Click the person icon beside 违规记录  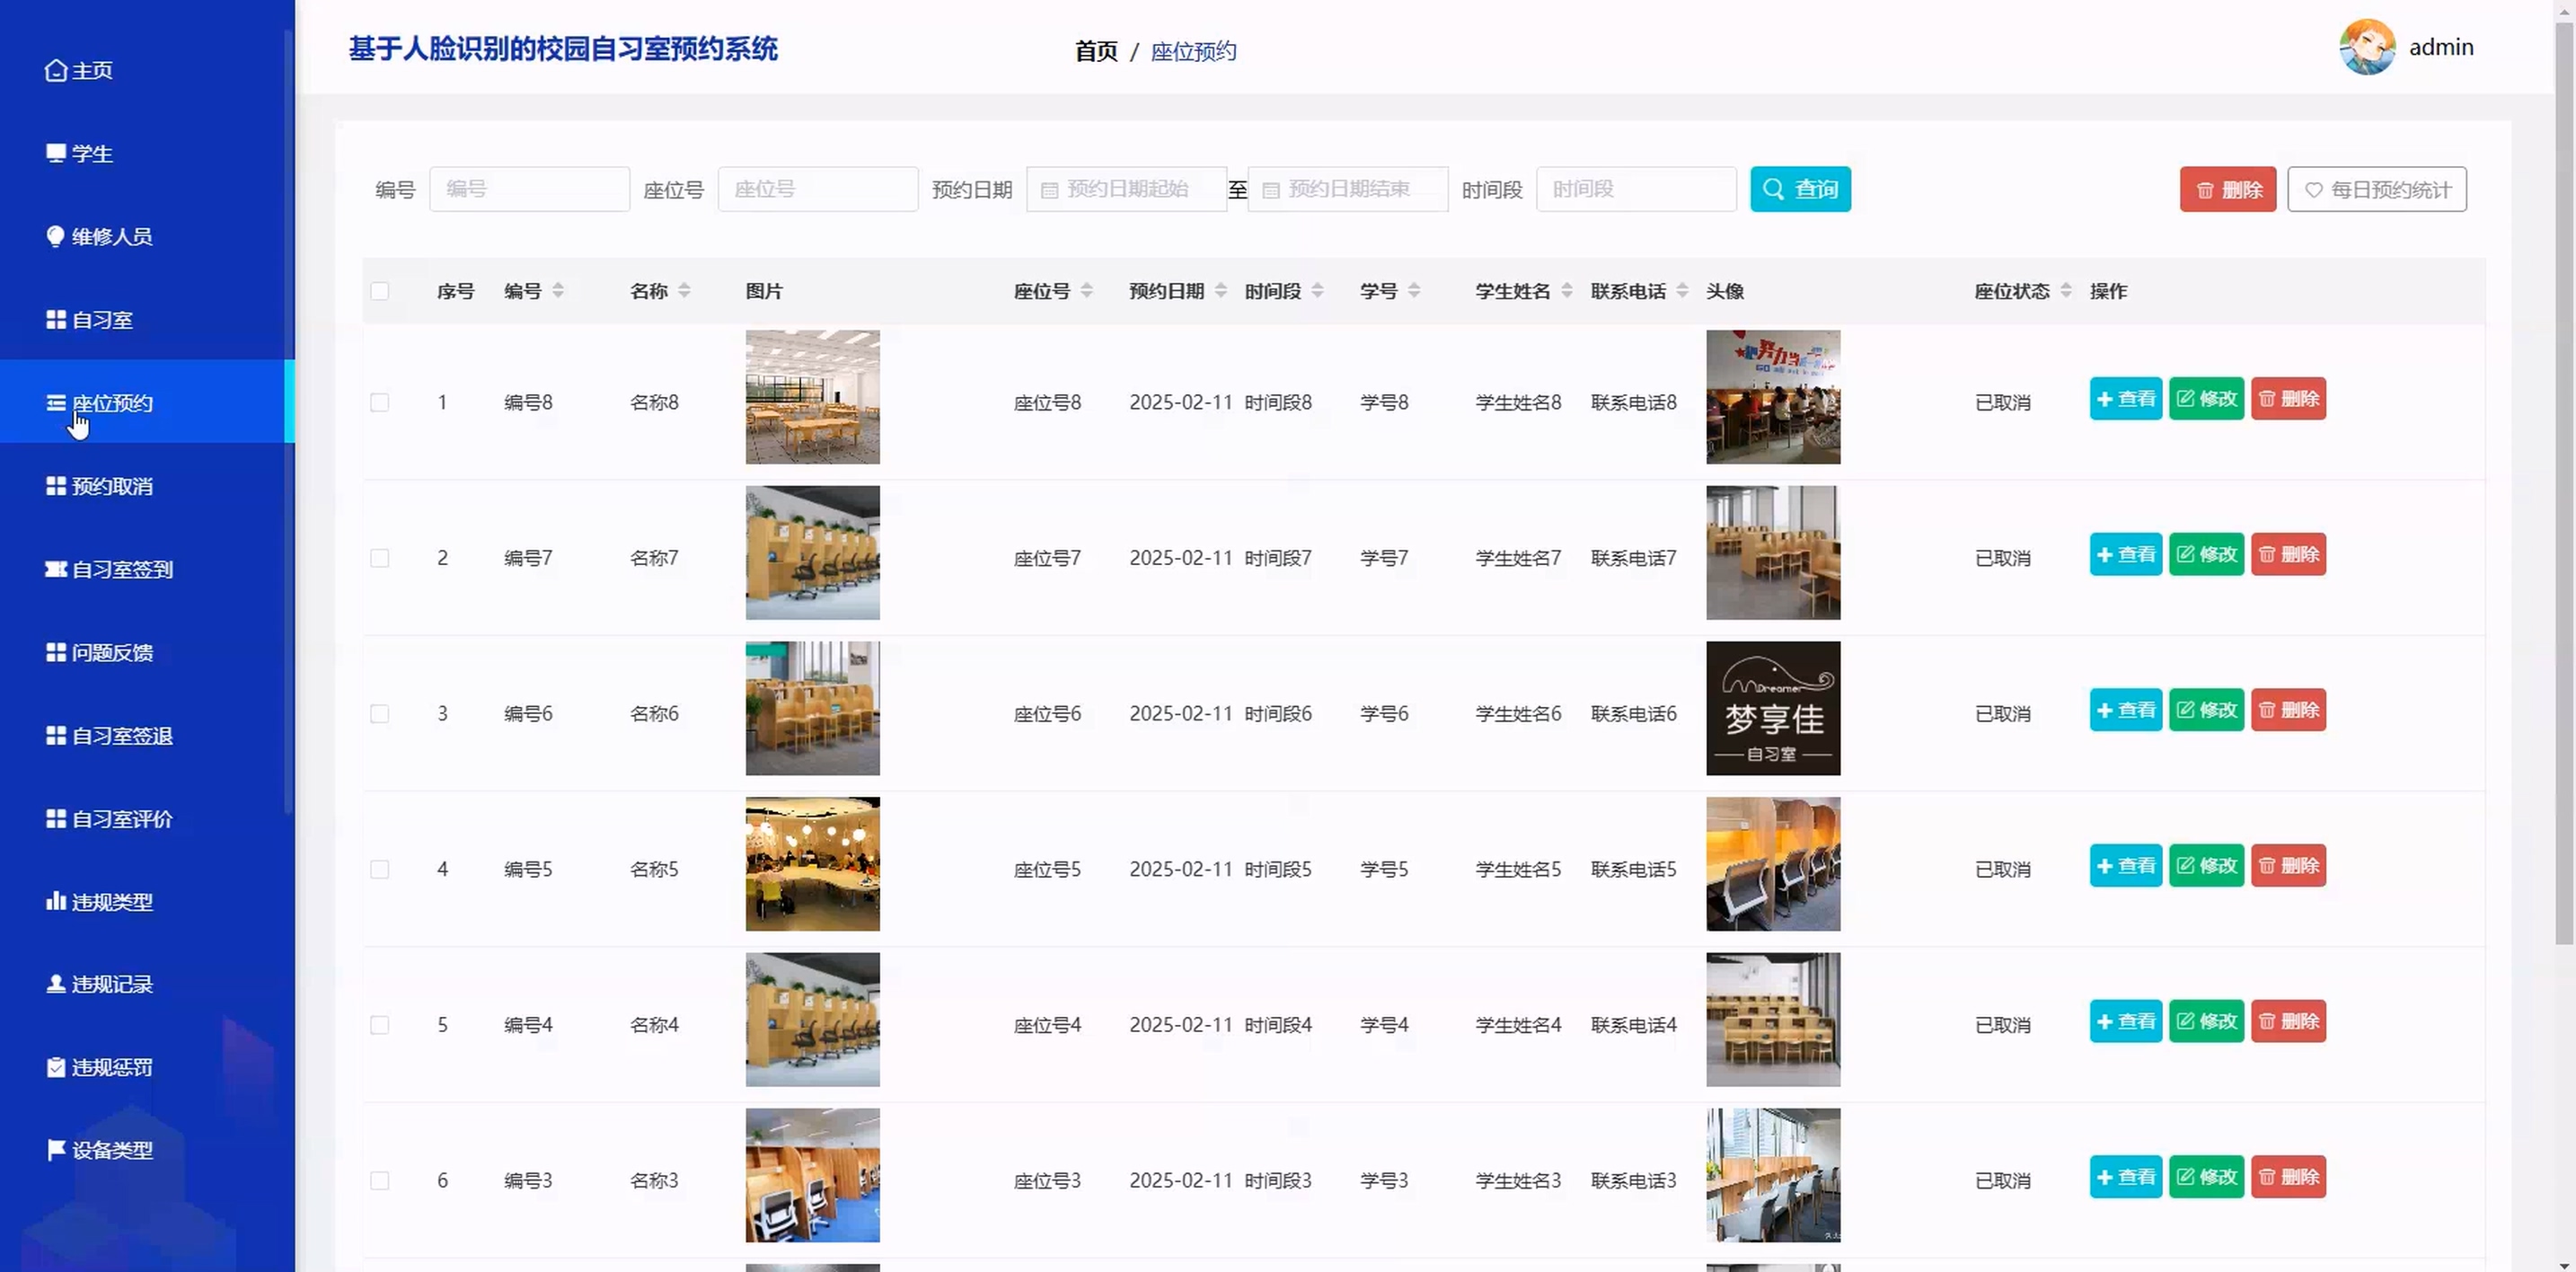point(56,984)
